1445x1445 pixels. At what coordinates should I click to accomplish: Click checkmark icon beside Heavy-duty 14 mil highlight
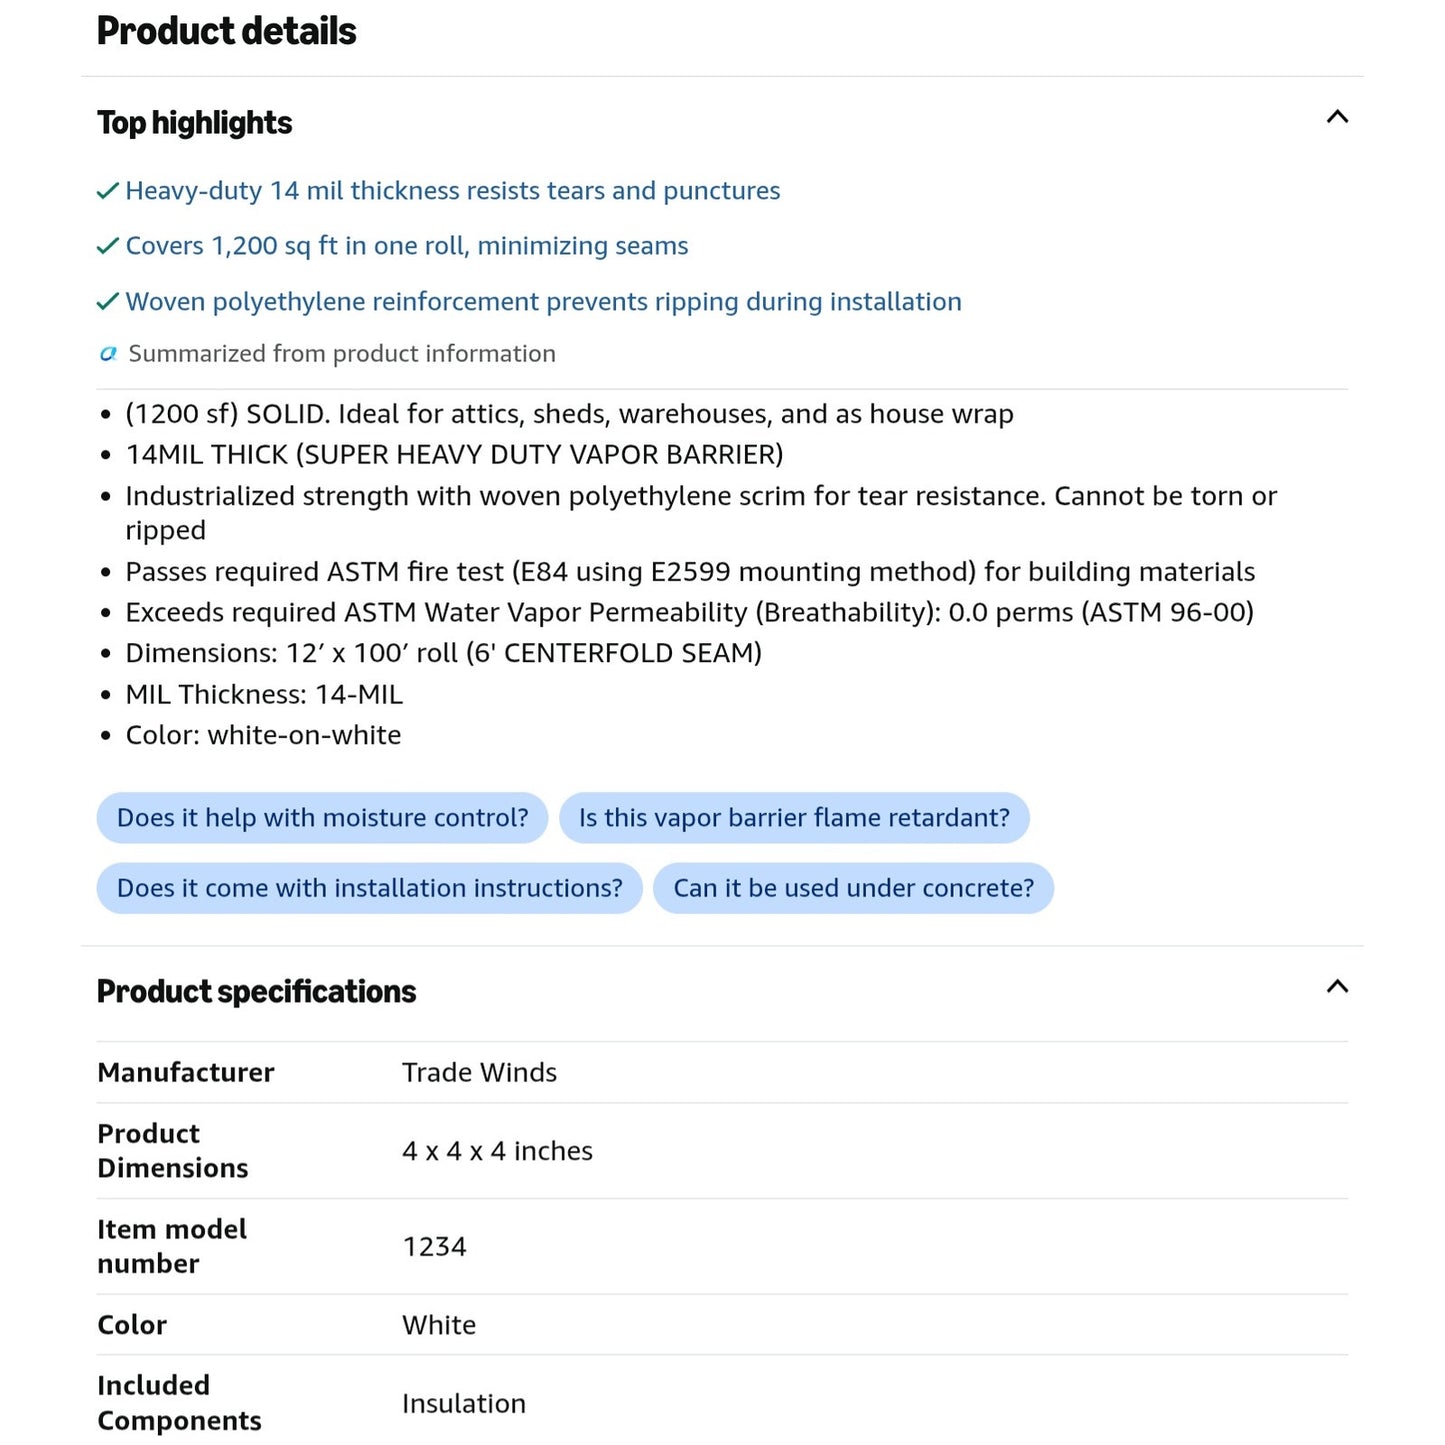[x=108, y=191]
